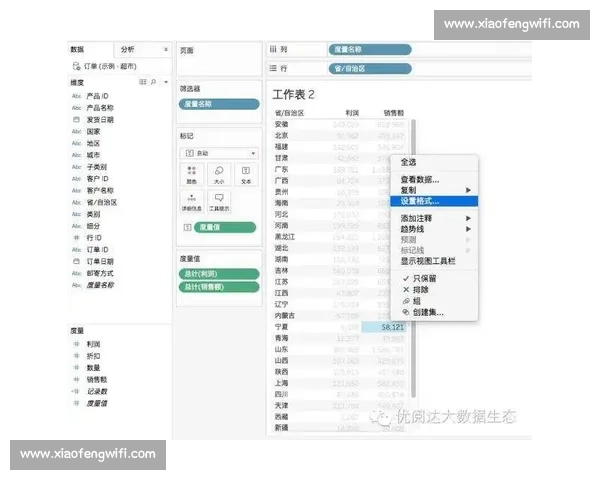Click the view-as-list icon in dimensions header
600x480 pixels.
[143, 82]
